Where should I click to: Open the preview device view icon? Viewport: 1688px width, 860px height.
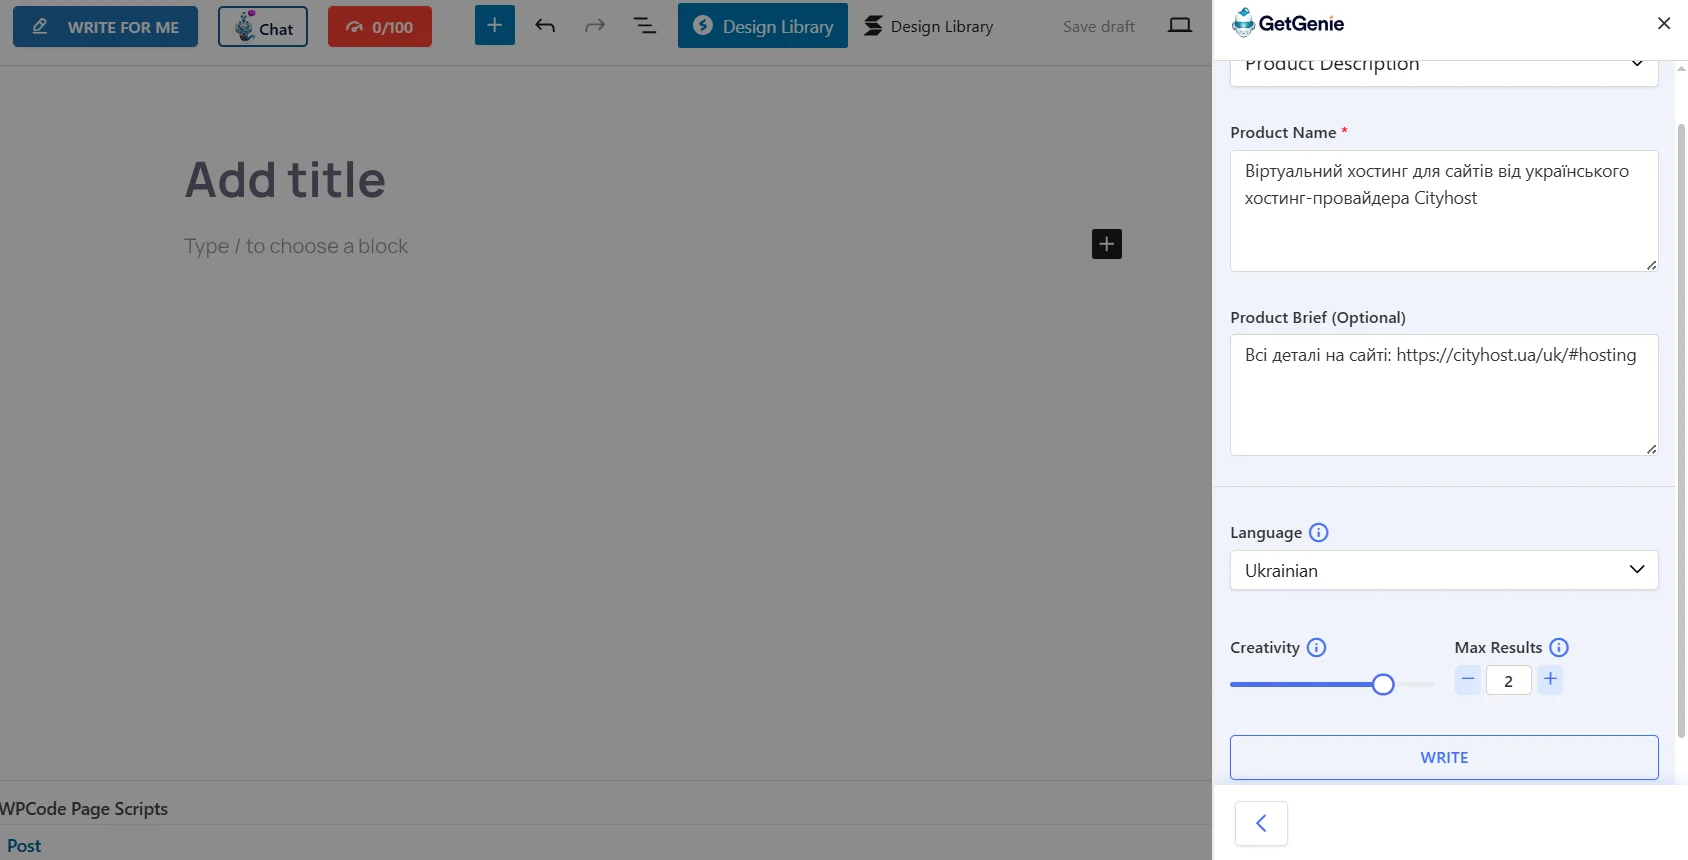[x=1180, y=26]
